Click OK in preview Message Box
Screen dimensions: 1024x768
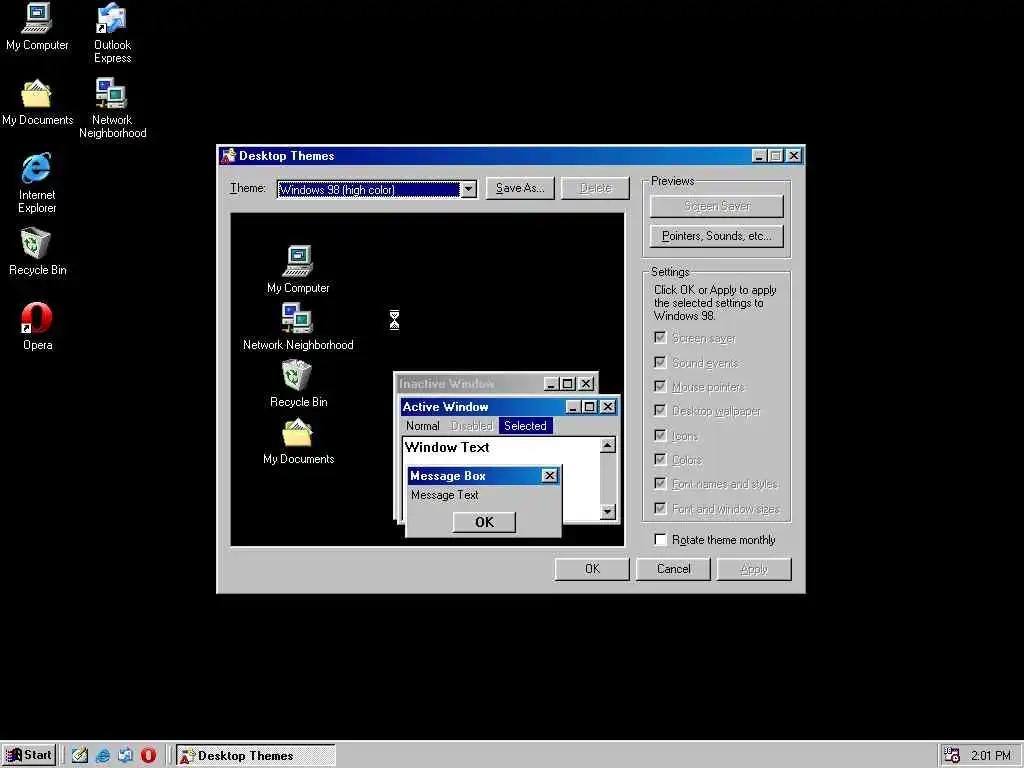(x=484, y=522)
